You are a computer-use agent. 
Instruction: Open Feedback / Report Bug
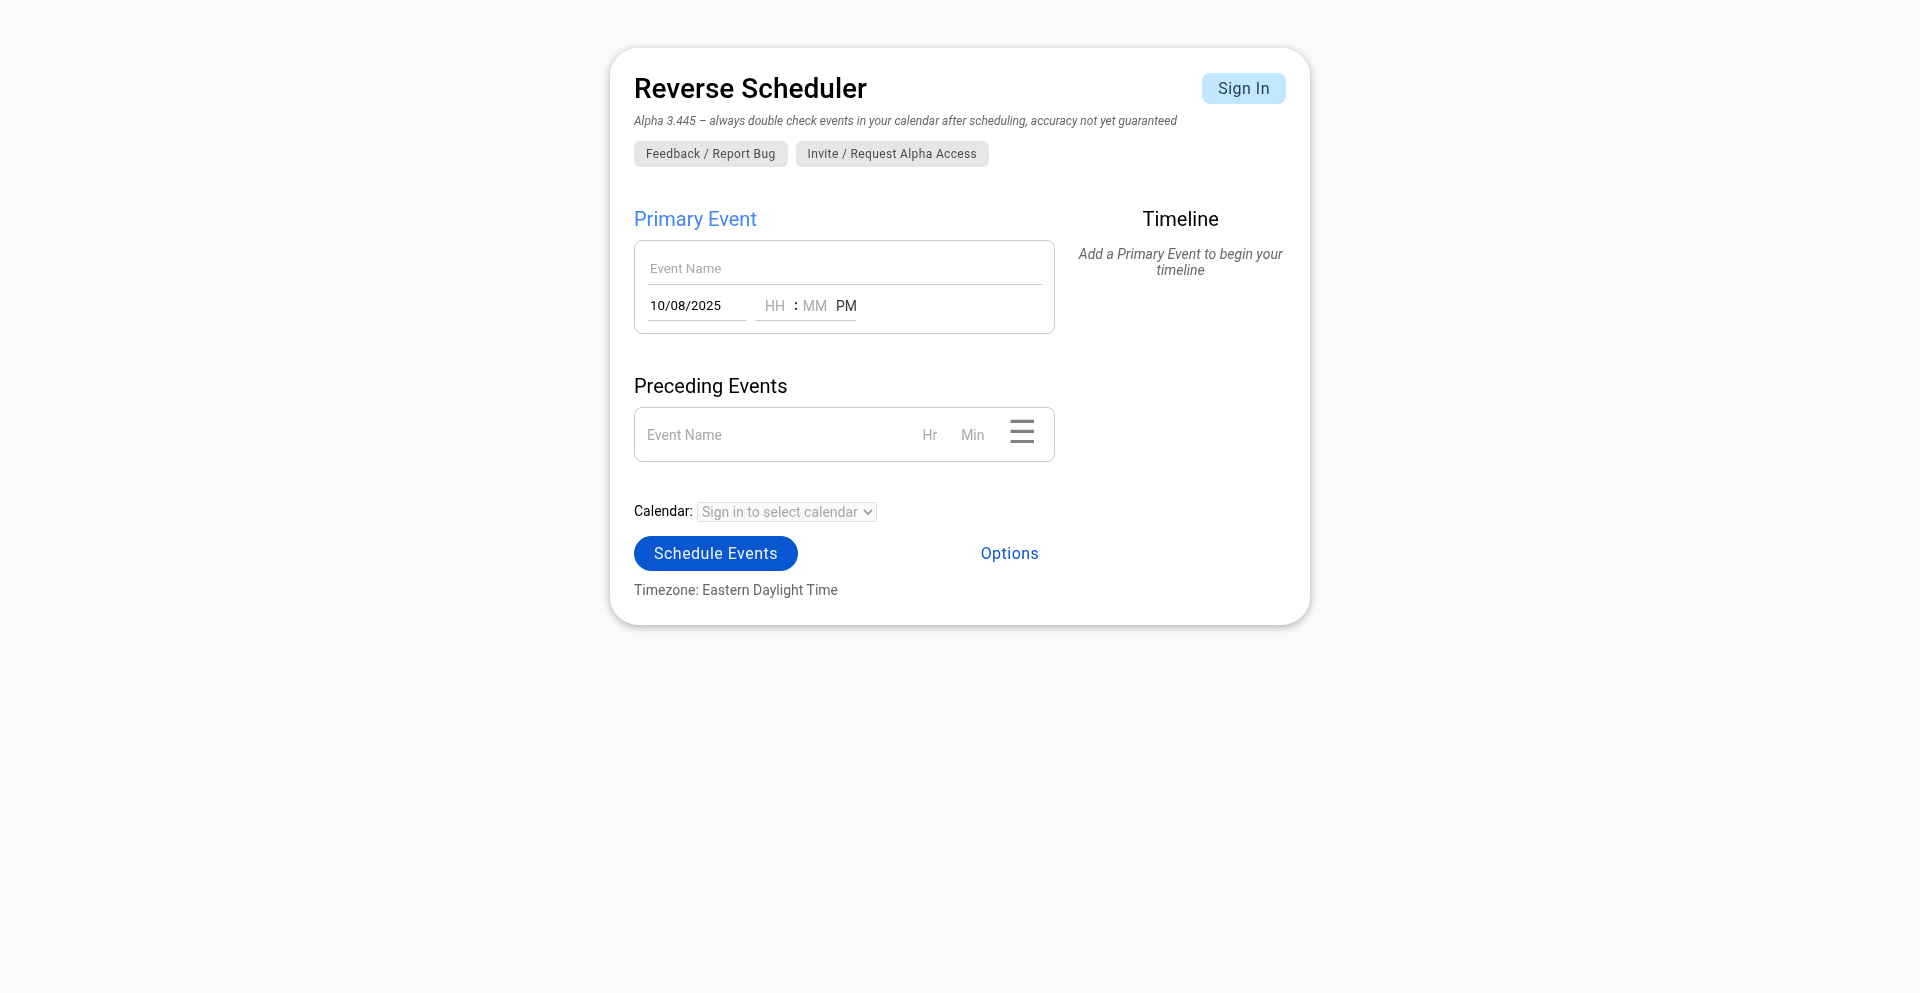click(710, 154)
